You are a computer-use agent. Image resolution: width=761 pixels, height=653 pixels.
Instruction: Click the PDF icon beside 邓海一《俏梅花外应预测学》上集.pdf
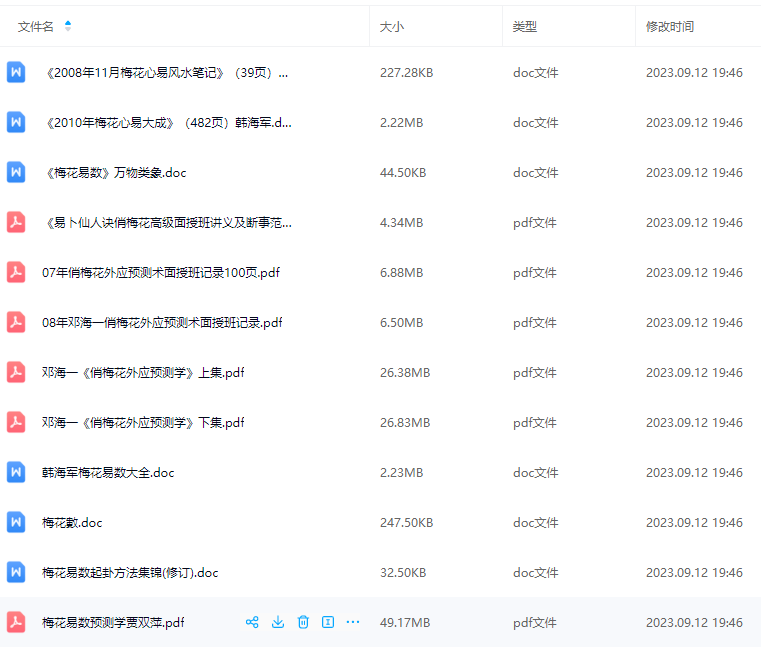coord(16,372)
